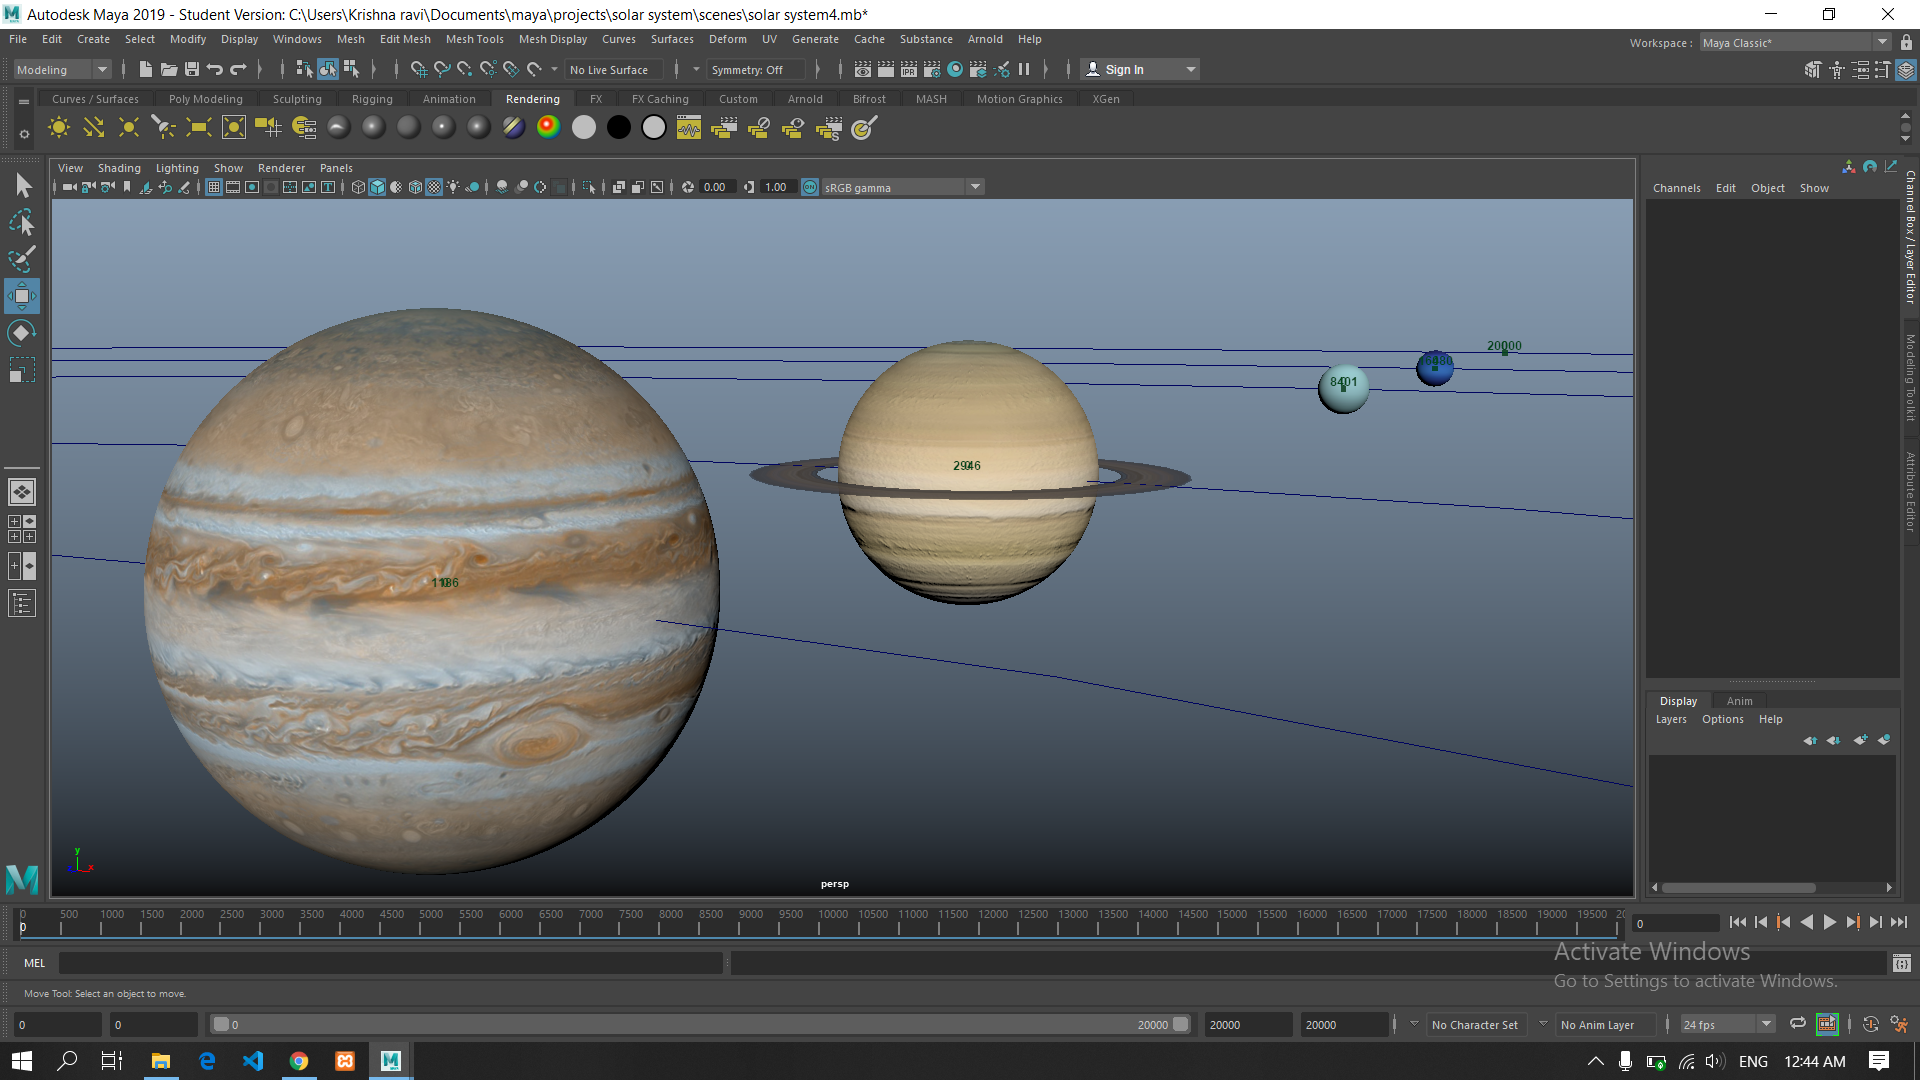The height and width of the screenshot is (1080, 1920).
Task: Play animation forwards
Action: point(1829,922)
